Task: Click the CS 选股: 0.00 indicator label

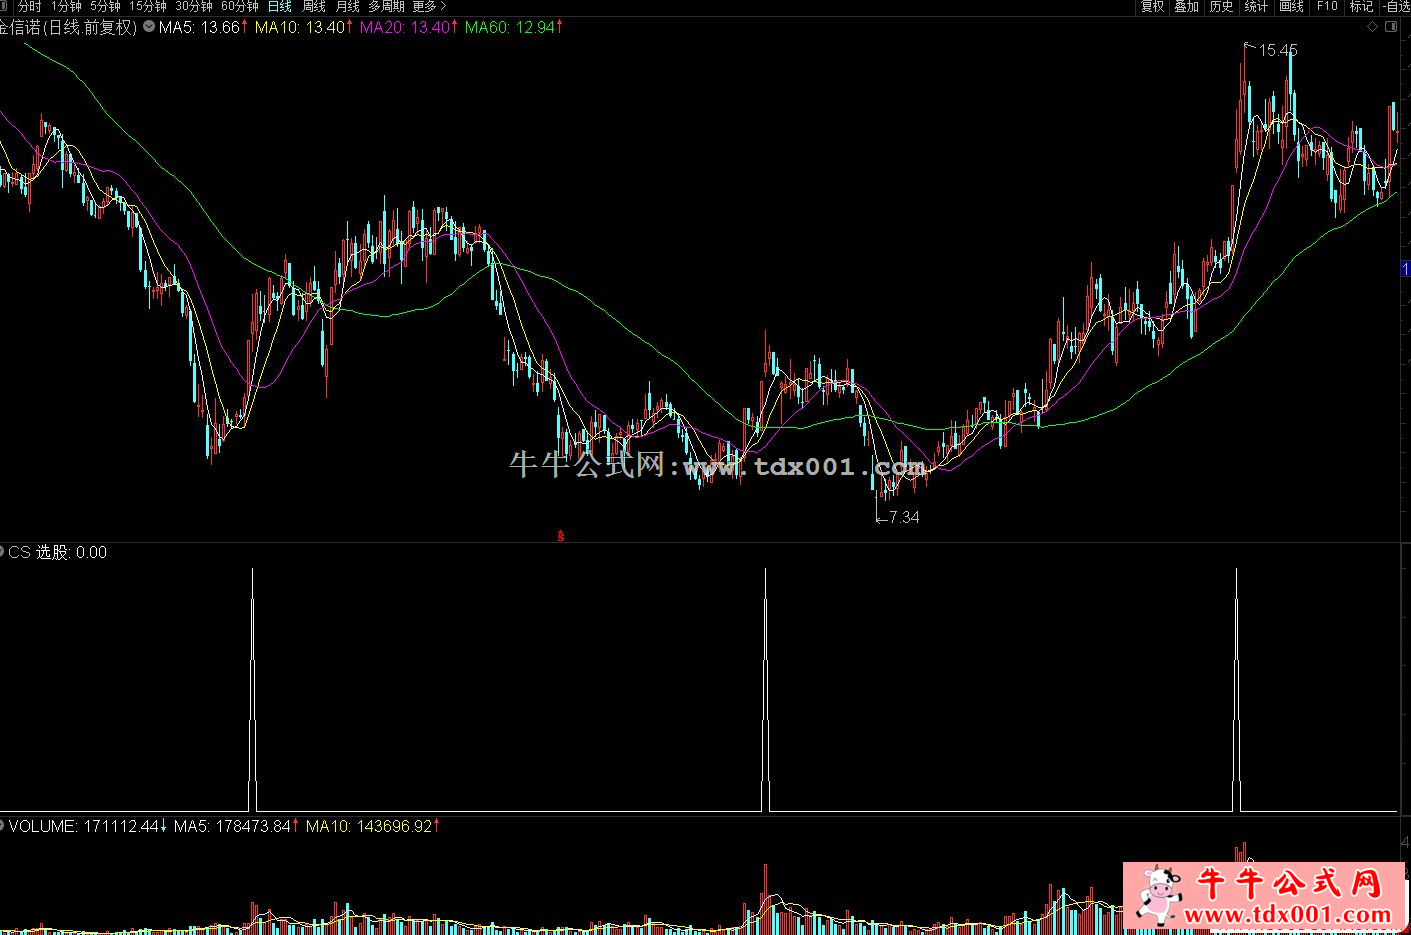Action: coord(57,552)
